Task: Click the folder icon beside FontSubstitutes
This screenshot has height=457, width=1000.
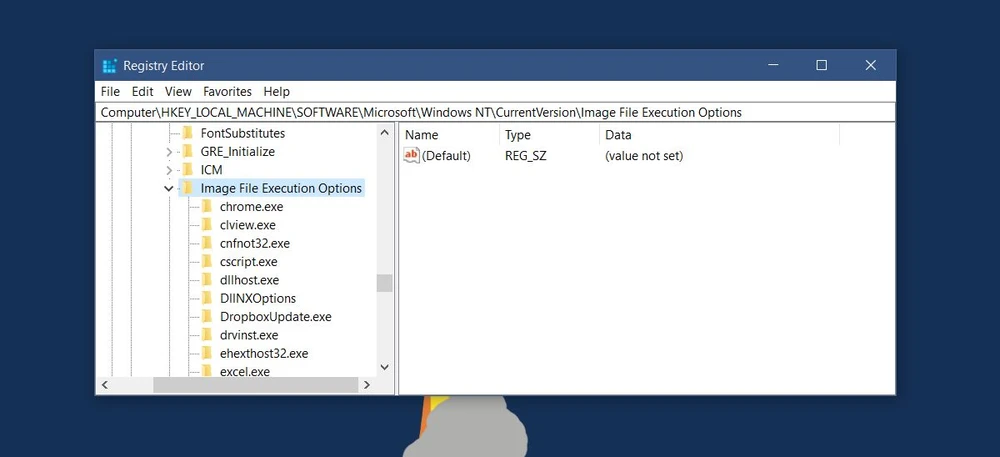Action: [x=187, y=134]
